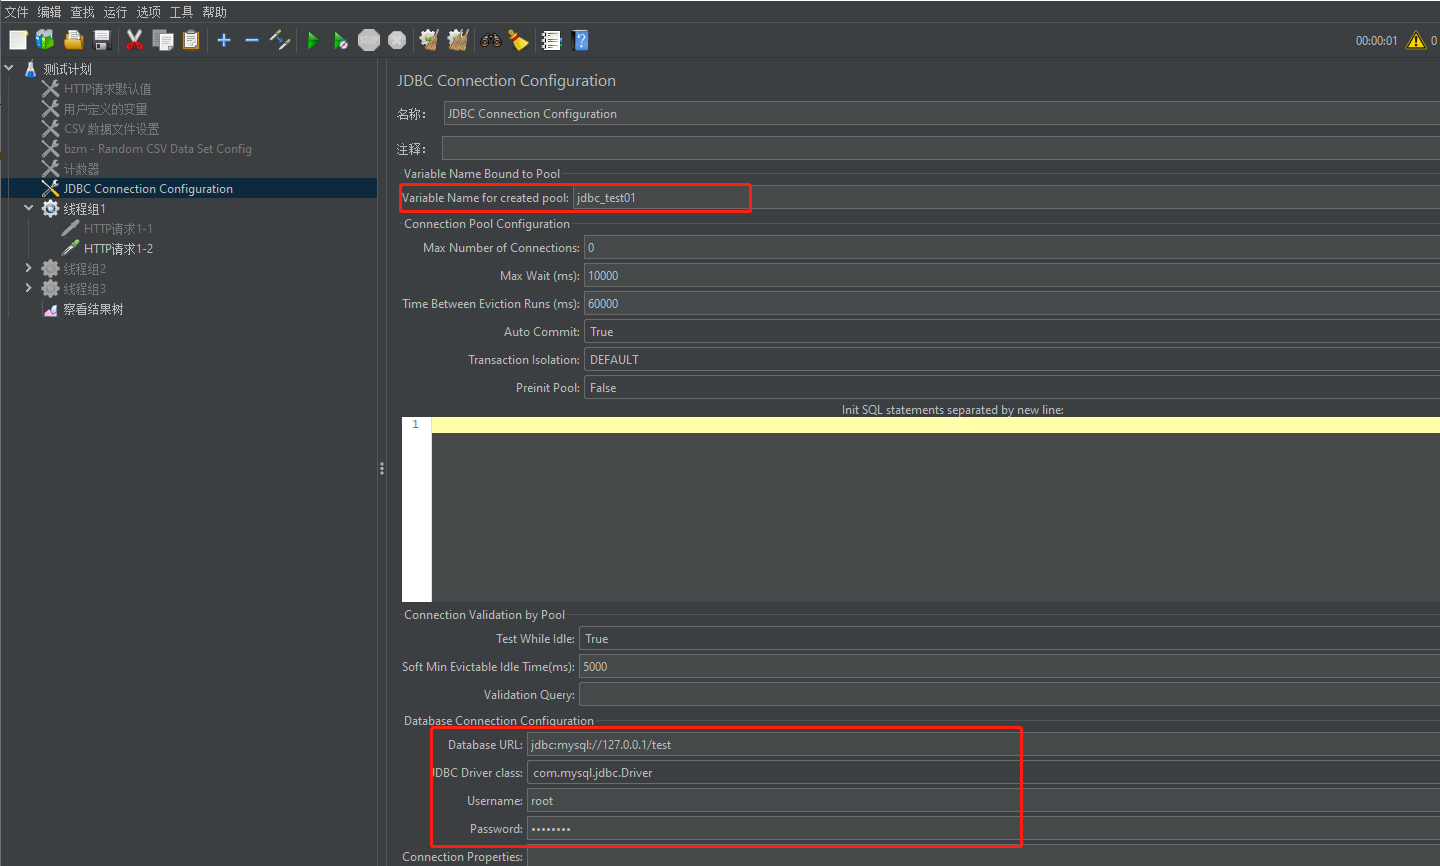The height and width of the screenshot is (866, 1440).
Task: Open the Transaction Isolation combo box
Action: pos(1012,360)
